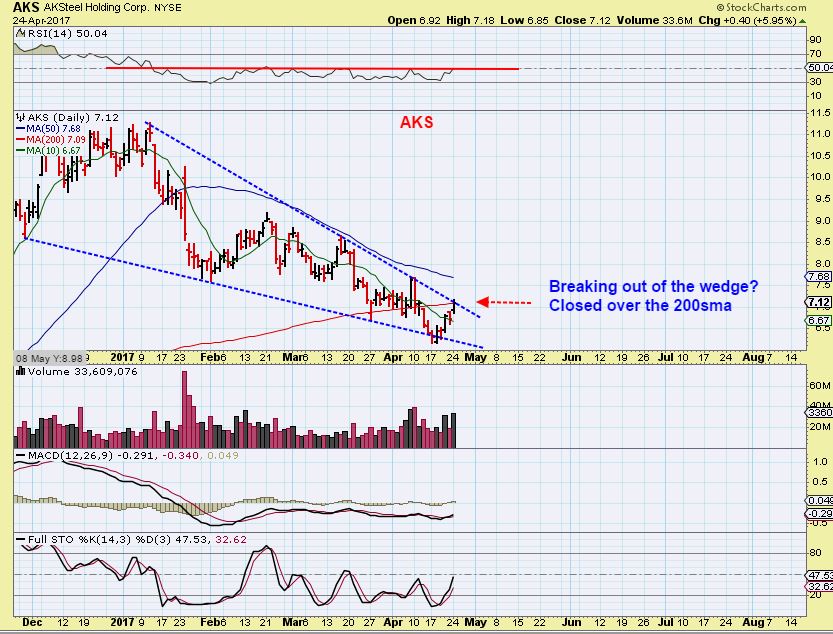Screen dimensions: 833x634
Task: Click the 11.5 level on price axis
Action: click(820, 113)
